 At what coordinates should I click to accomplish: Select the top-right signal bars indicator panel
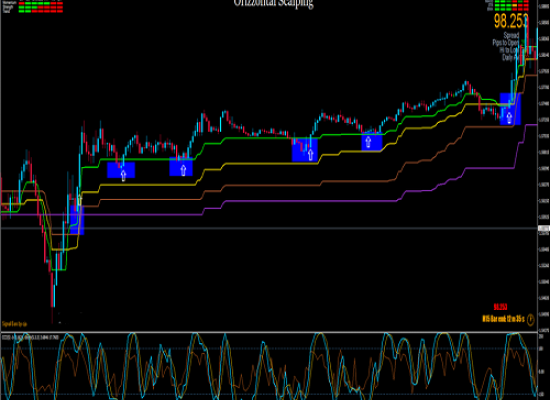pos(511,6)
